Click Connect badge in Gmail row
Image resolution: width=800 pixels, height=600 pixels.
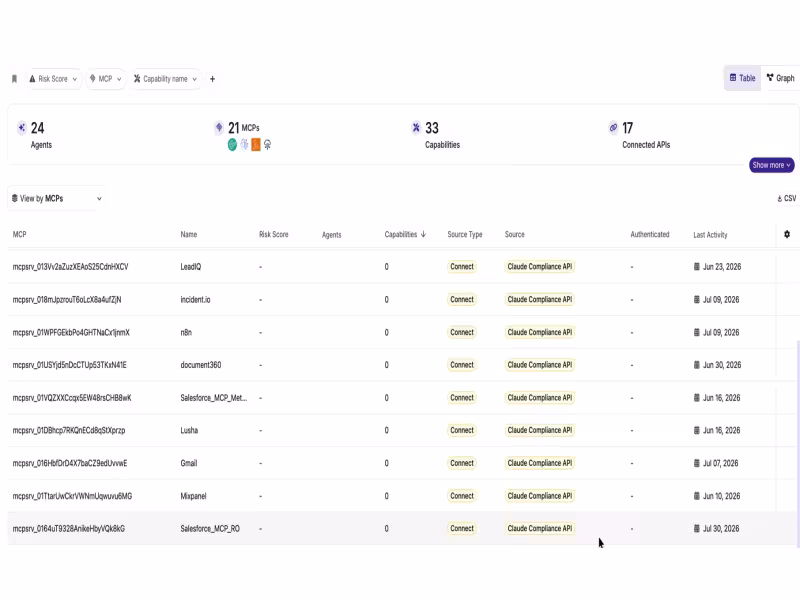462,463
